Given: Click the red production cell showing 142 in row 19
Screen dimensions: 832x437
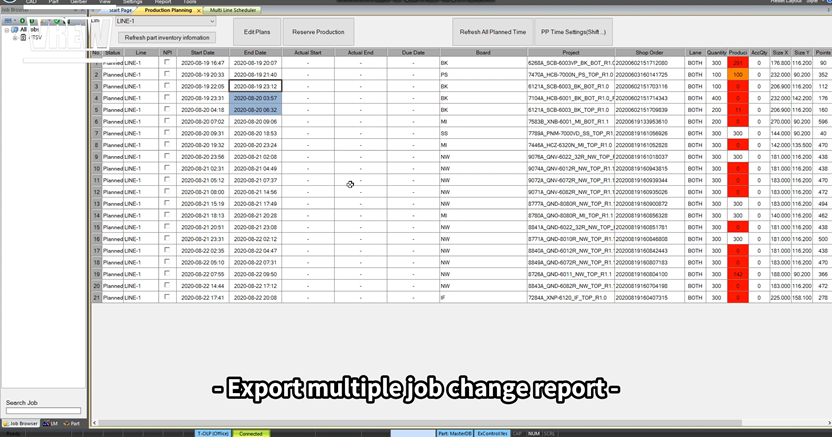Looking at the screenshot, I should click(738, 274).
